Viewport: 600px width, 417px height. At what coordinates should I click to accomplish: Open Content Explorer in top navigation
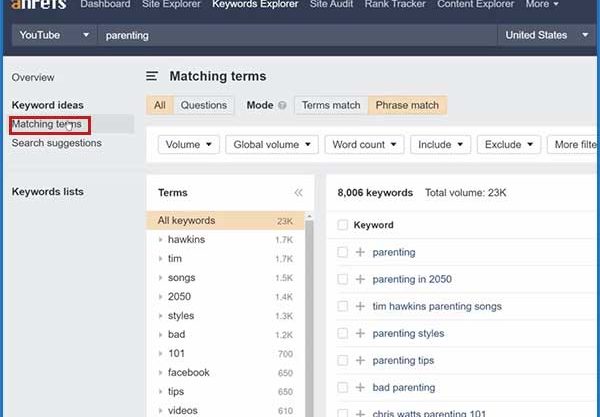point(476,4)
